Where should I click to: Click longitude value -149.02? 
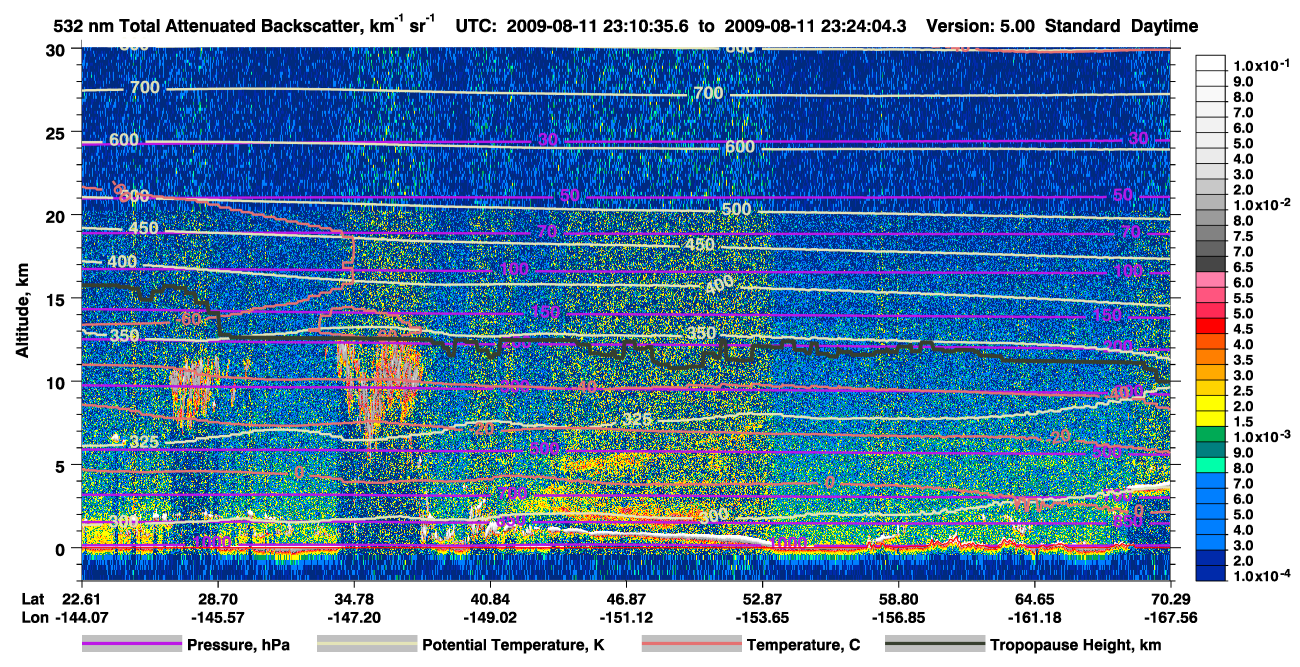pos(490,616)
